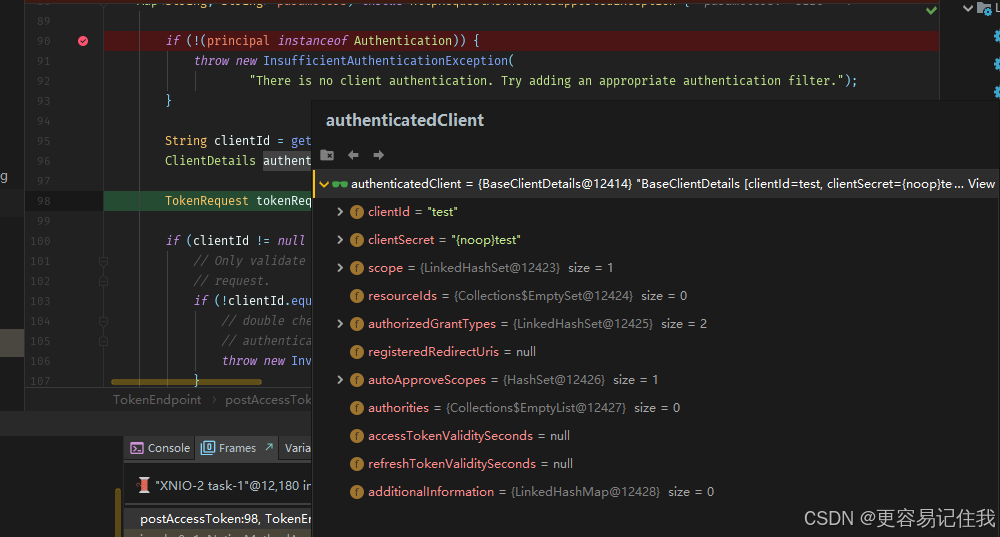Open the View link for authenticatedClient value
1000x537 pixels.
981,184
